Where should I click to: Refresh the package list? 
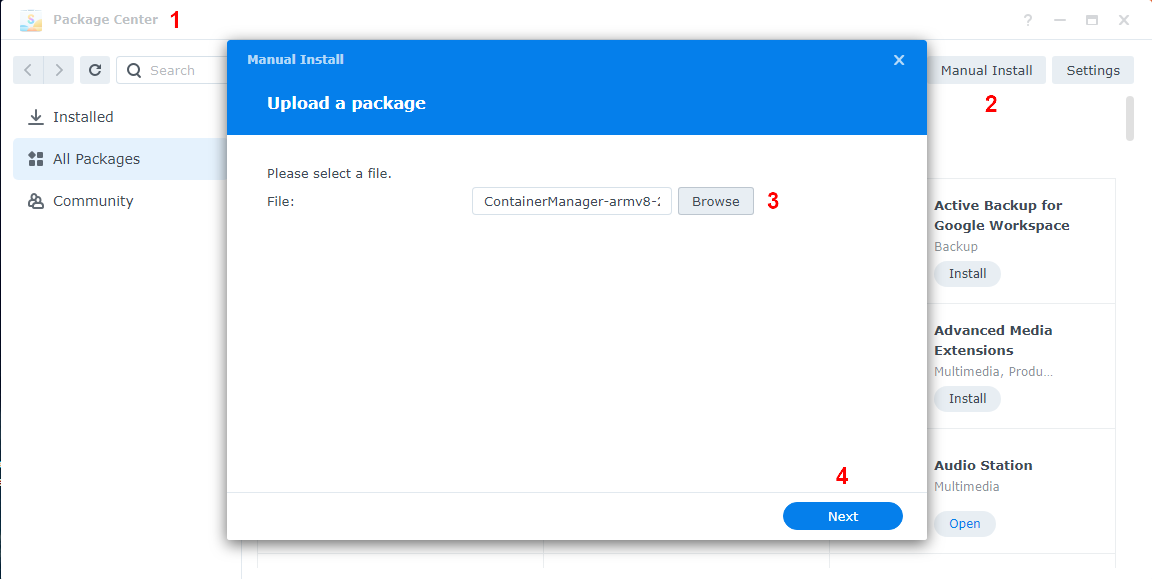coord(95,71)
